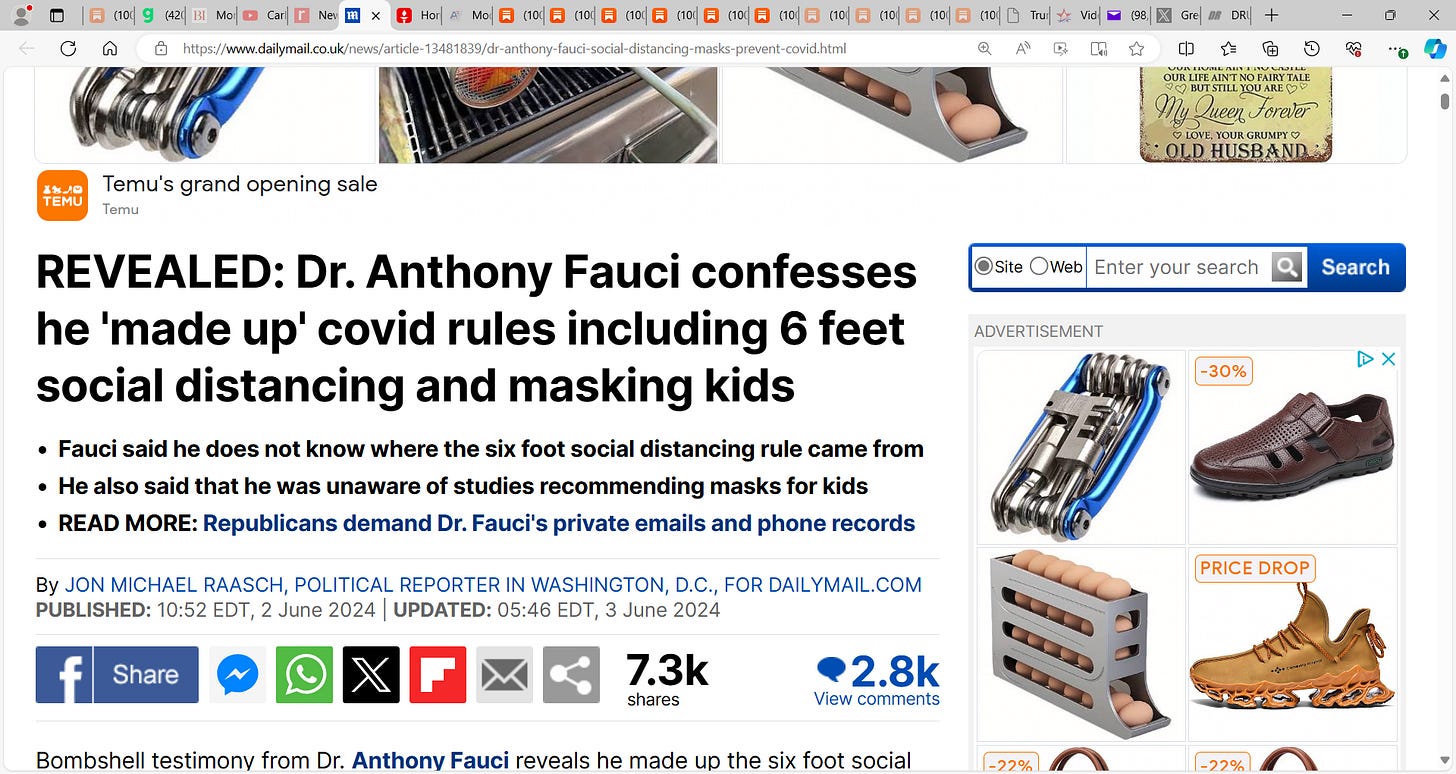Share article via WhatsApp icon
The height and width of the screenshot is (774, 1456).
304,675
